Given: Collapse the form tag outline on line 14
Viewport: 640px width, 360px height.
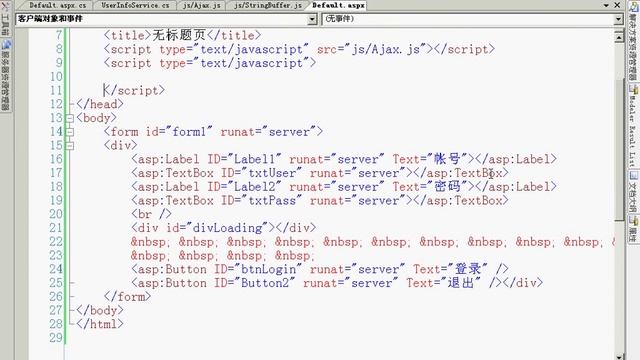Looking at the screenshot, I should pos(69,132).
